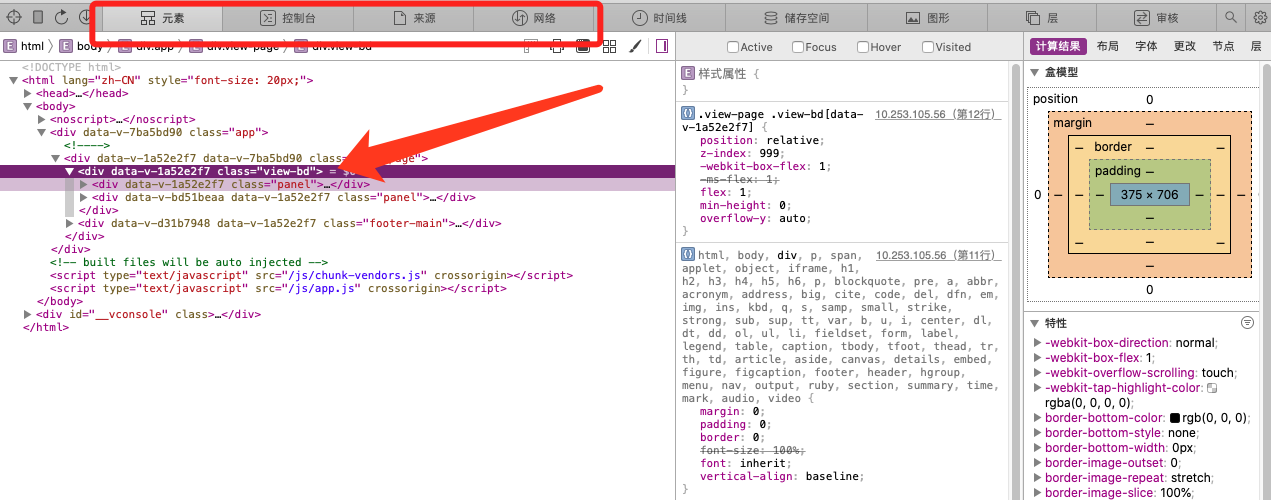Toggle the details sidebar icon
This screenshot has height=500, width=1271.
pyautogui.click(x=662, y=46)
